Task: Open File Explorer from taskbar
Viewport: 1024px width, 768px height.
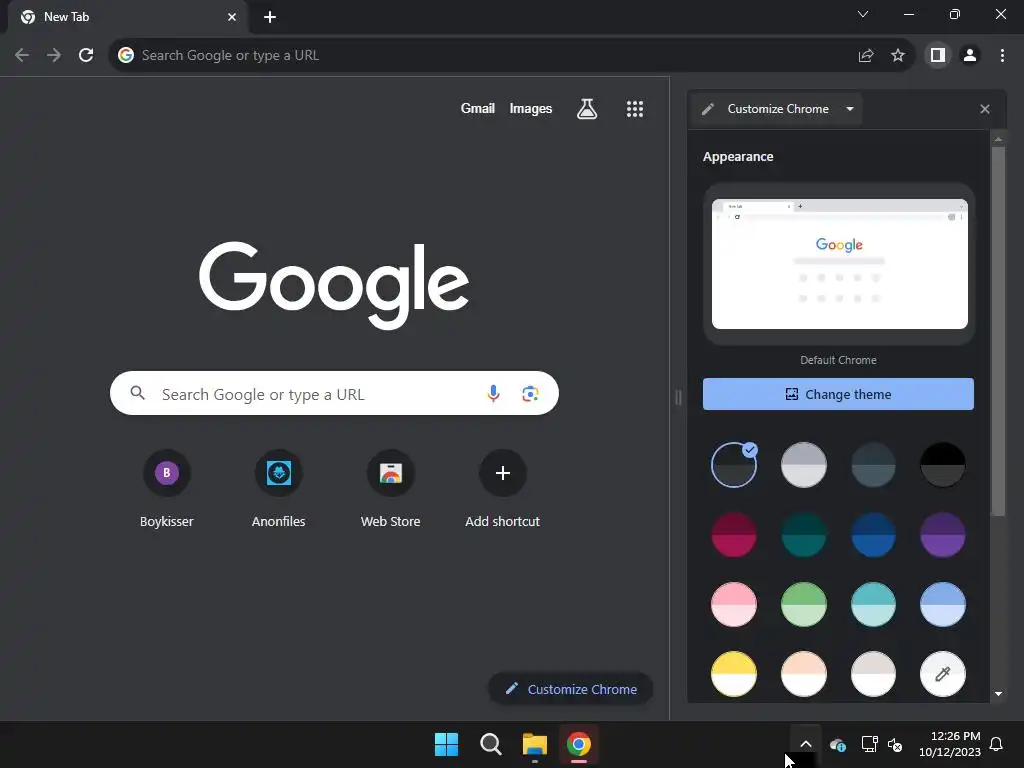Action: click(535, 744)
